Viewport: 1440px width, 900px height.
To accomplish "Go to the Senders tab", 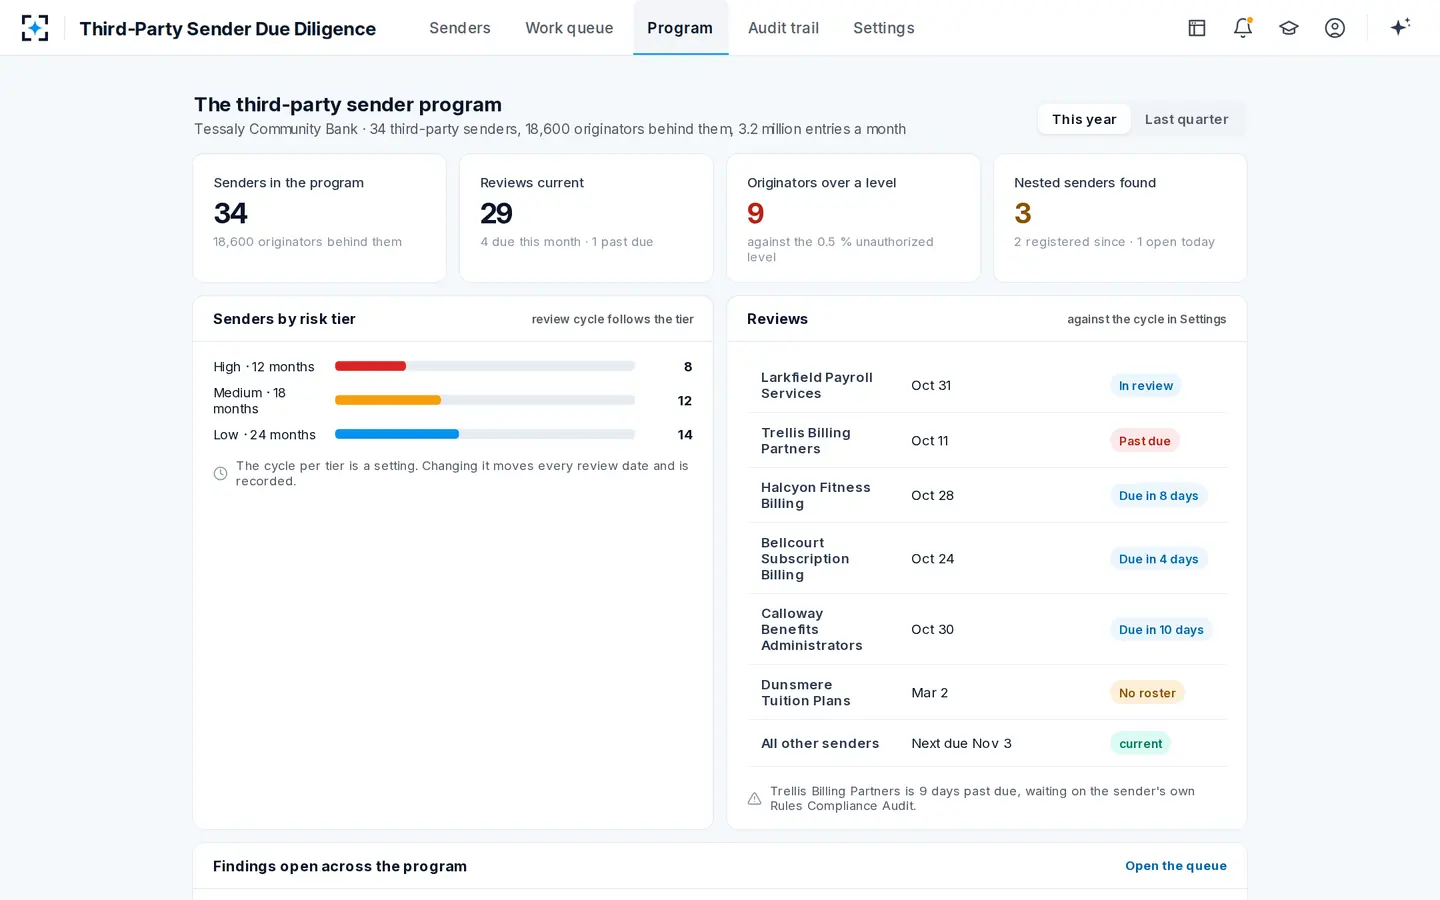I will tap(460, 28).
